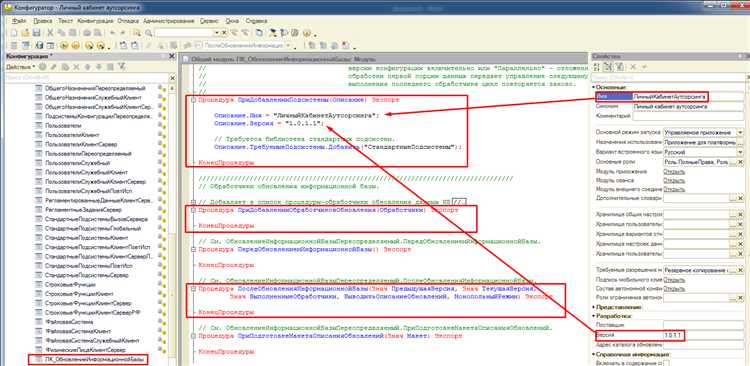Collapse procedure ПриДобавленииПодсистемы

point(193,100)
